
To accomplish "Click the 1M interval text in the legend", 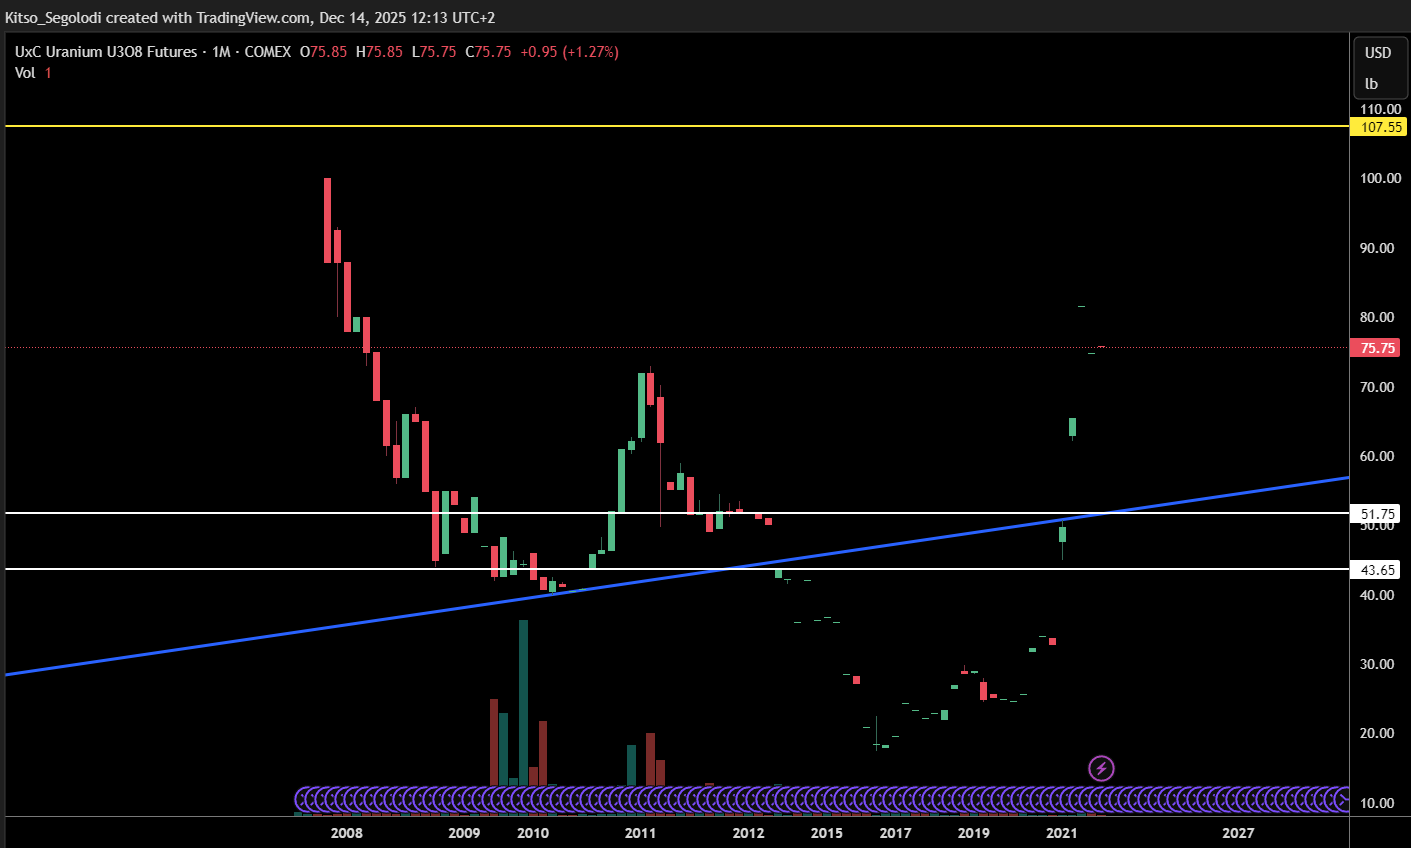I will [x=221, y=52].
